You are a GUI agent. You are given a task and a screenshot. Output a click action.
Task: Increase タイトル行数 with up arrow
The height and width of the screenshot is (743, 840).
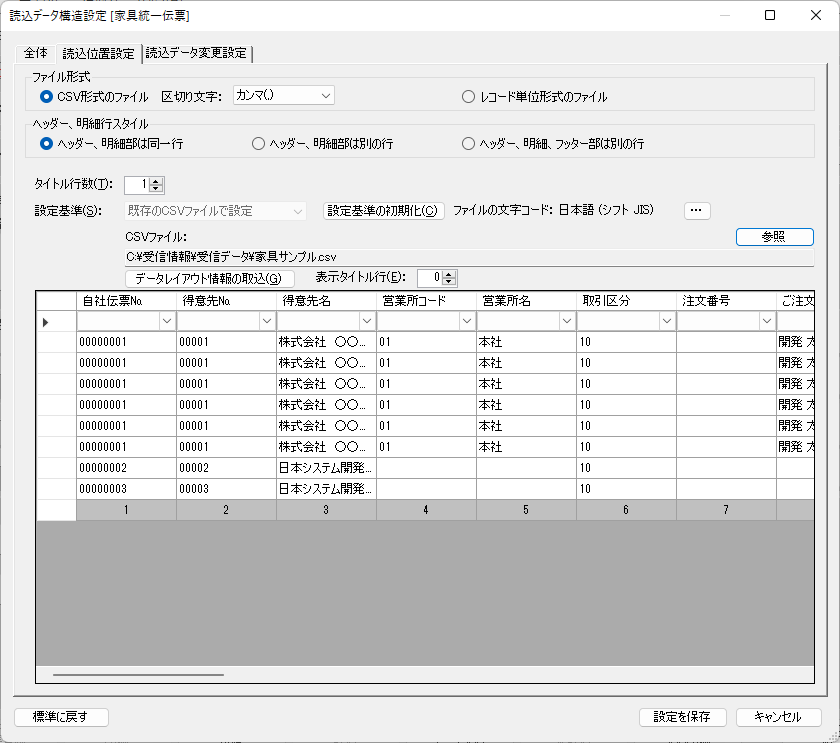156,182
